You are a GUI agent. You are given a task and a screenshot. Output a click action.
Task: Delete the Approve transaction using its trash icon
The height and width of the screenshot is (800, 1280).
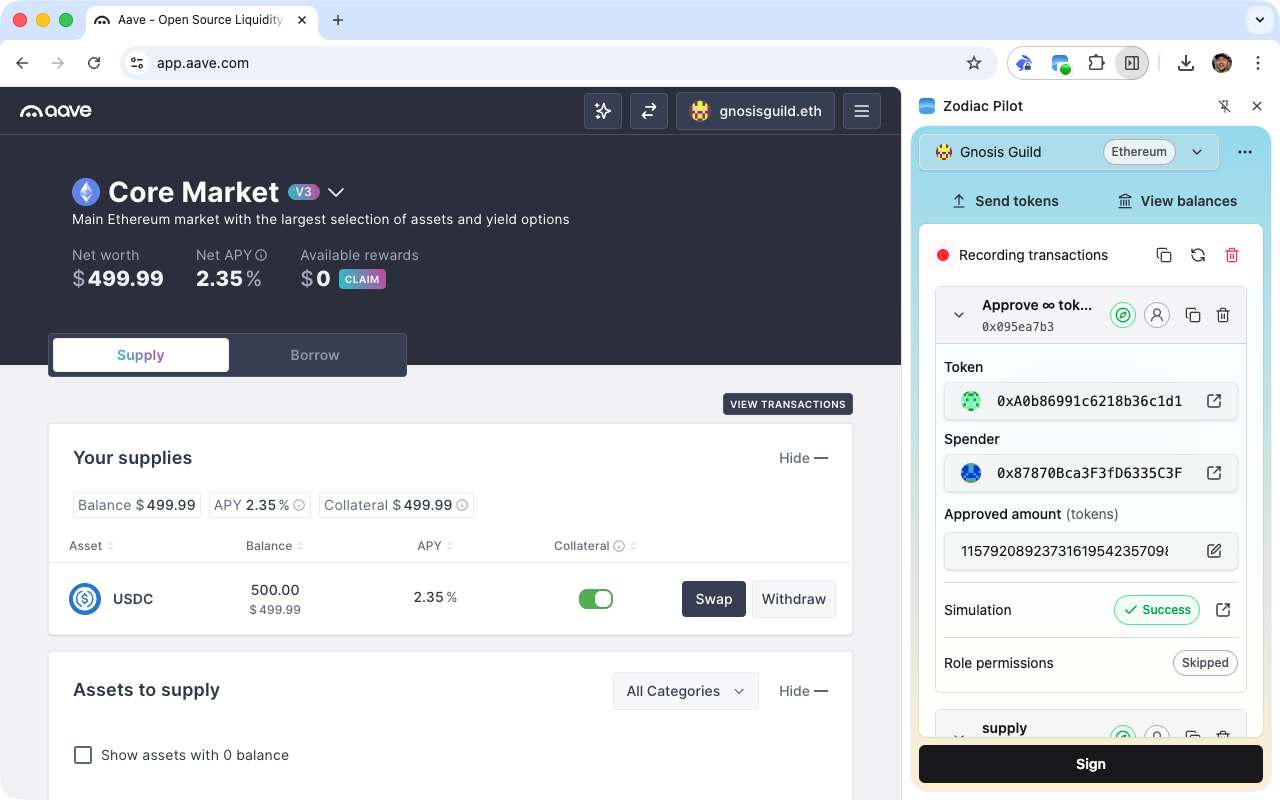1223,315
